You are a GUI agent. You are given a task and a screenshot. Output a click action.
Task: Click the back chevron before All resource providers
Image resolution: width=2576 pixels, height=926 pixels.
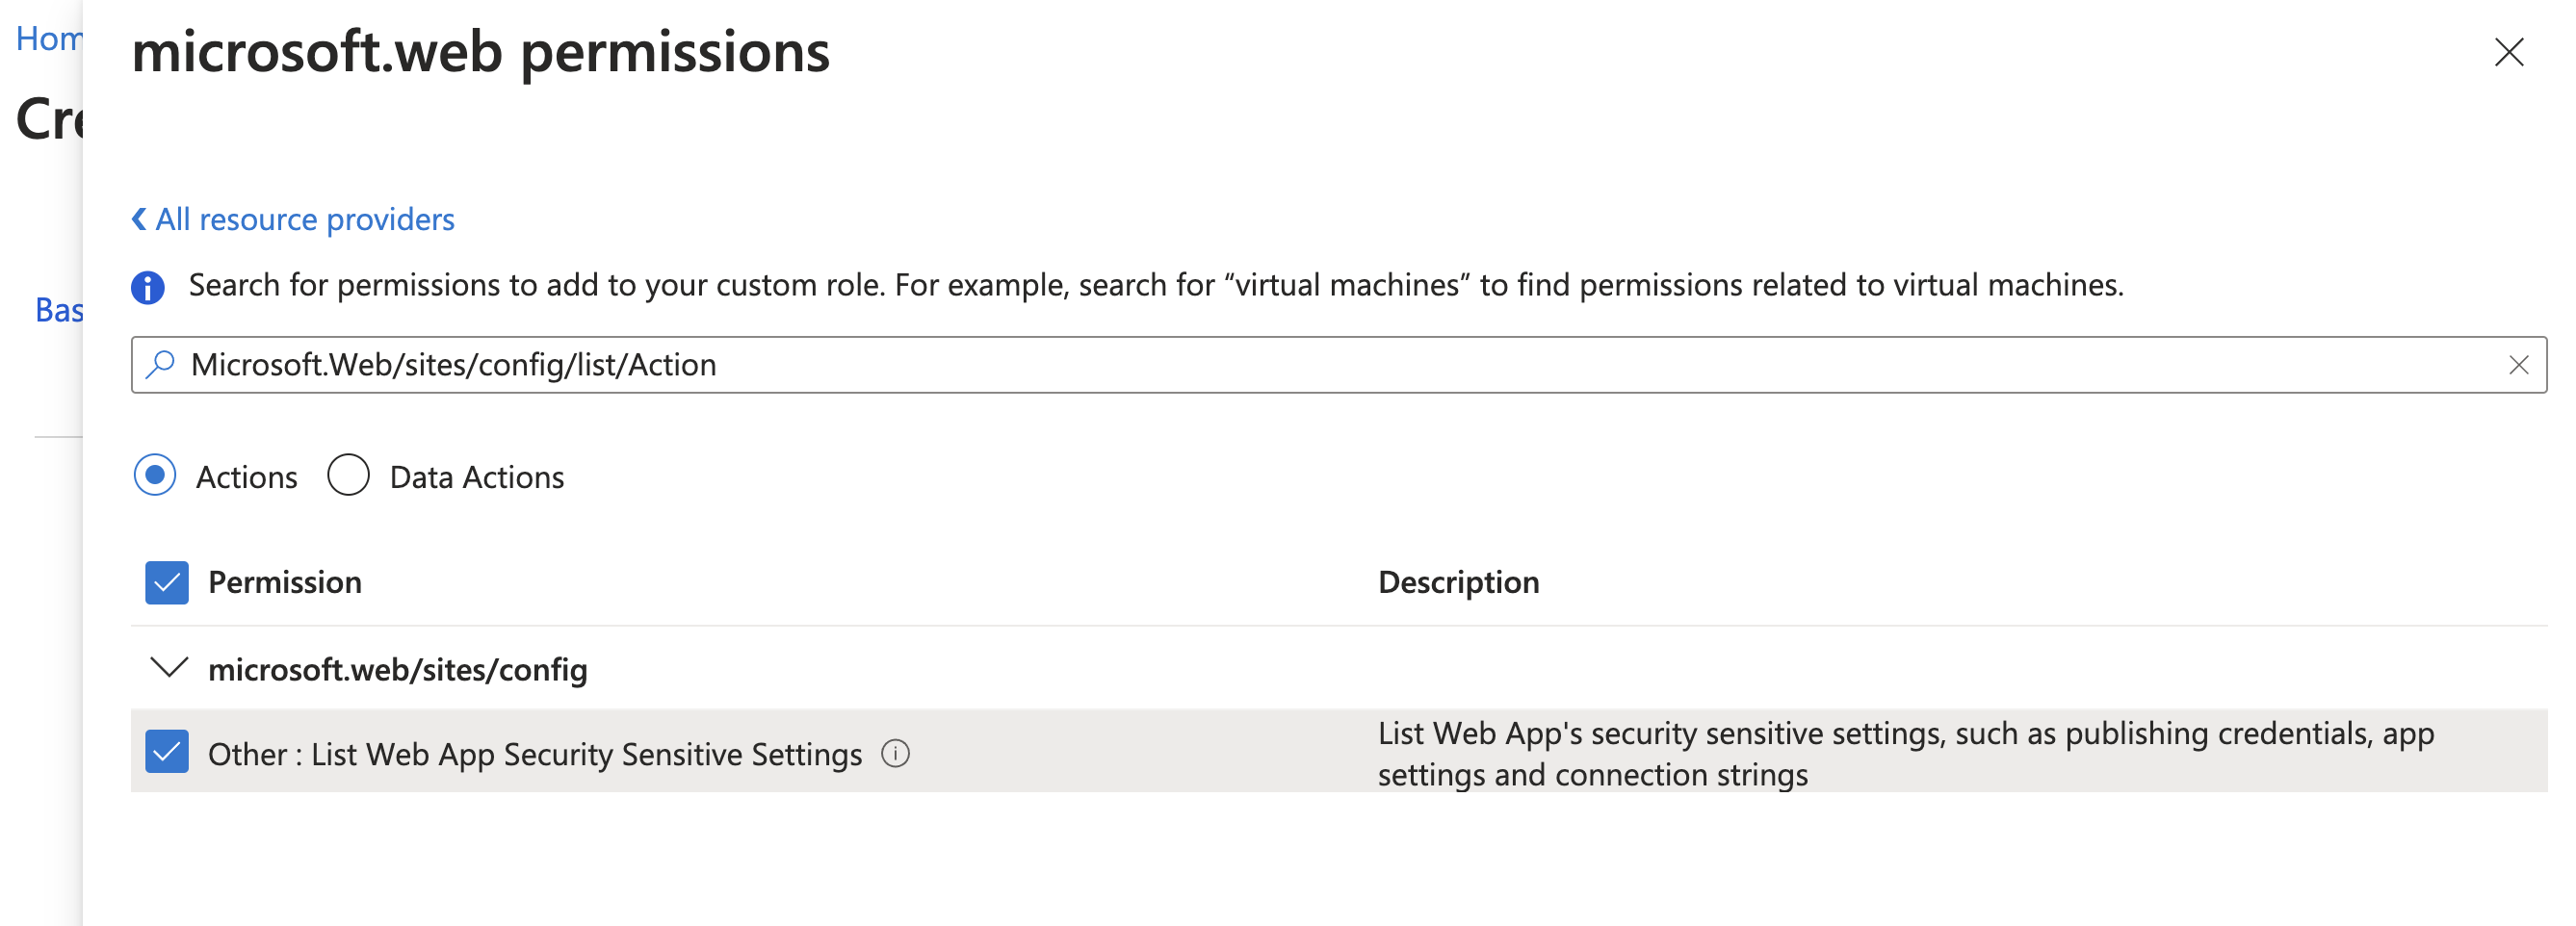point(139,218)
